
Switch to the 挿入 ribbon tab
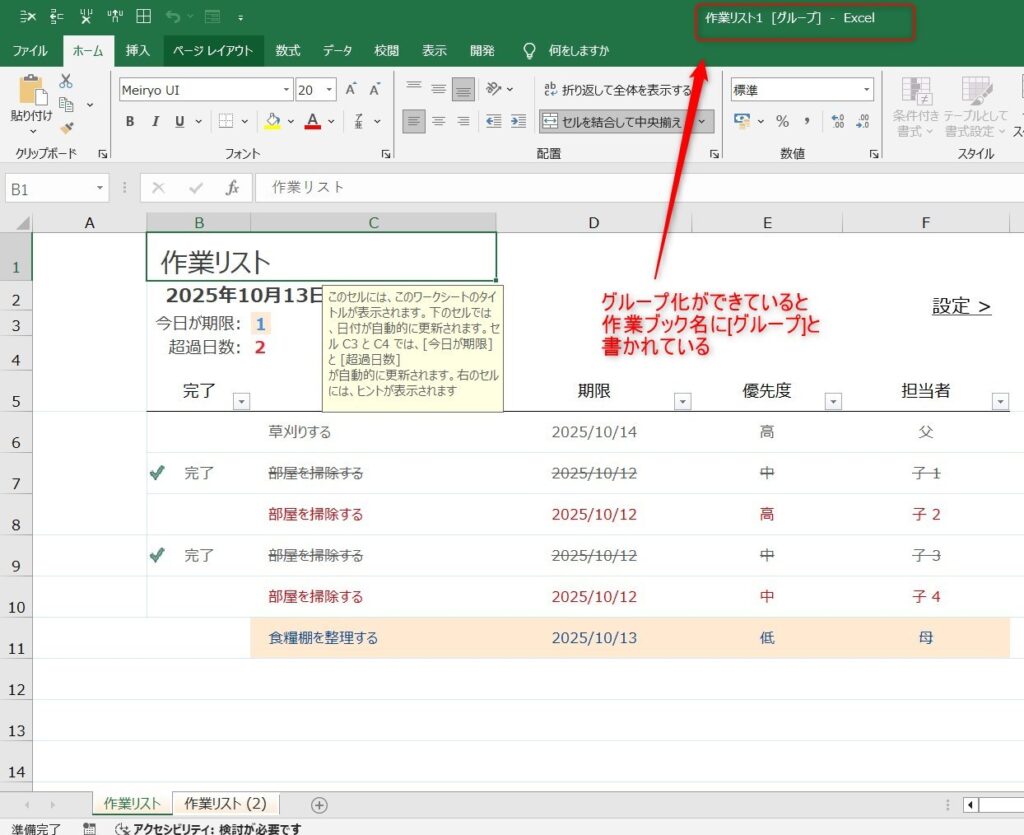(x=138, y=50)
